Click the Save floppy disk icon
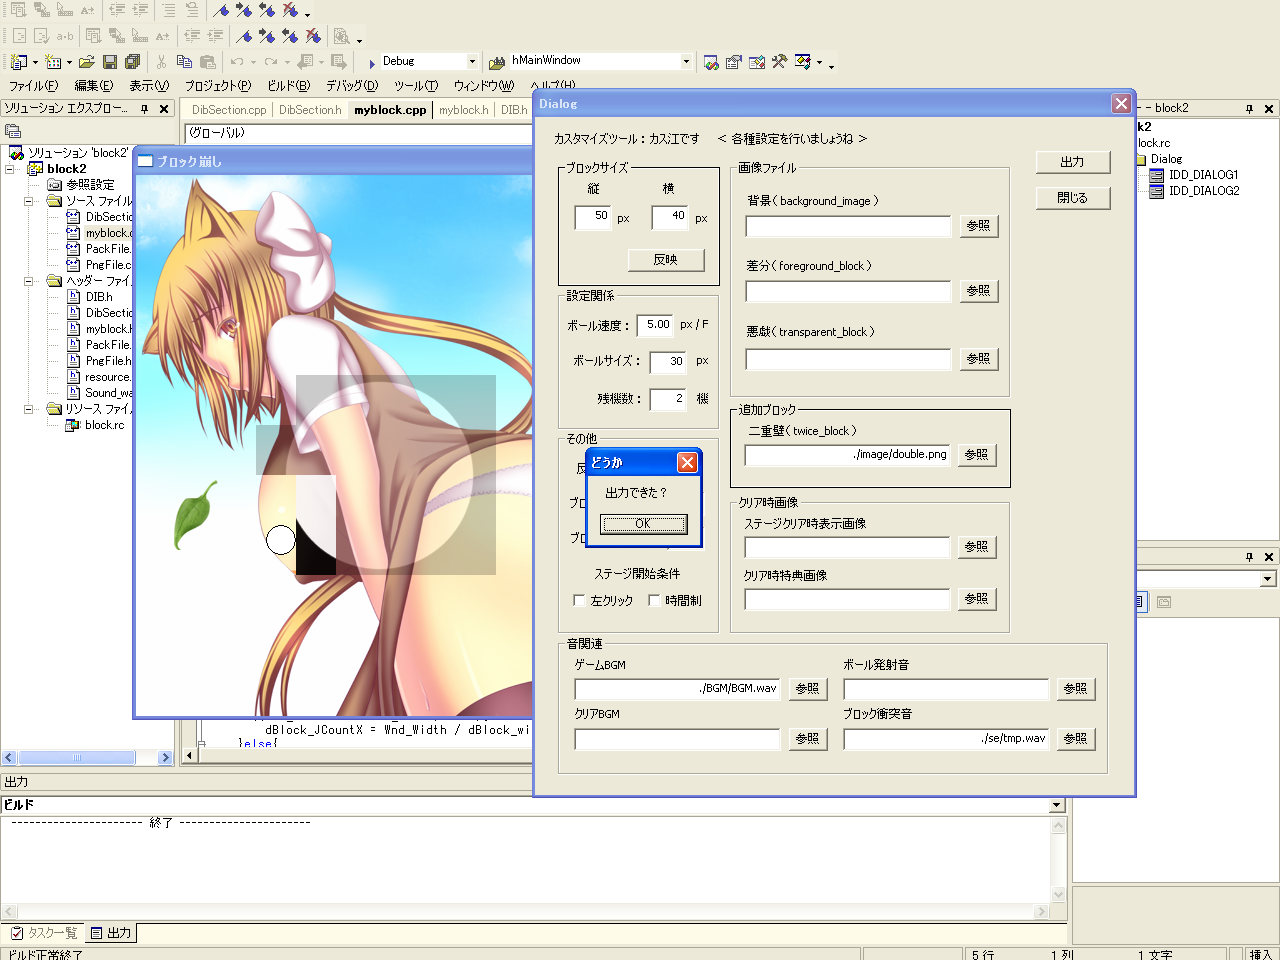 point(110,62)
